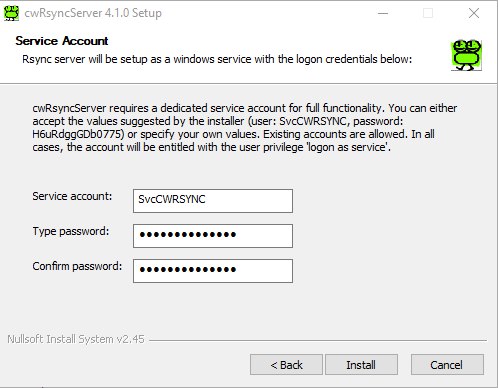
Task: Click the "Service account:" label
Action: tap(72, 196)
